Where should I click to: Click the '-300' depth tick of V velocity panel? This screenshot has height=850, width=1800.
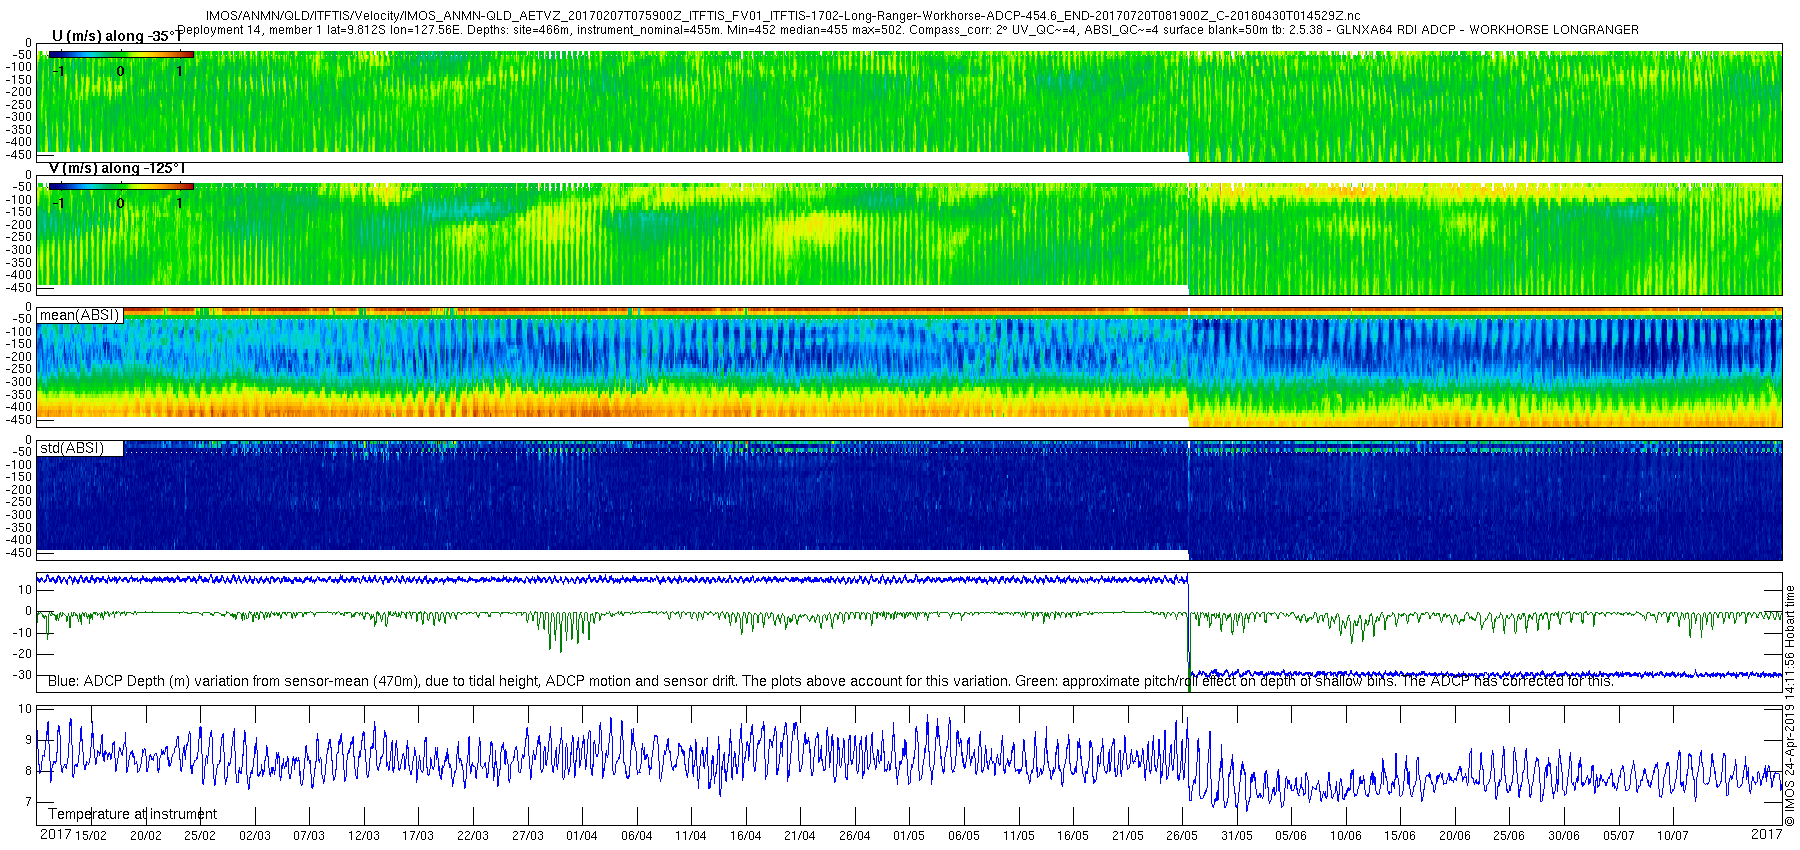click(x=18, y=249)
